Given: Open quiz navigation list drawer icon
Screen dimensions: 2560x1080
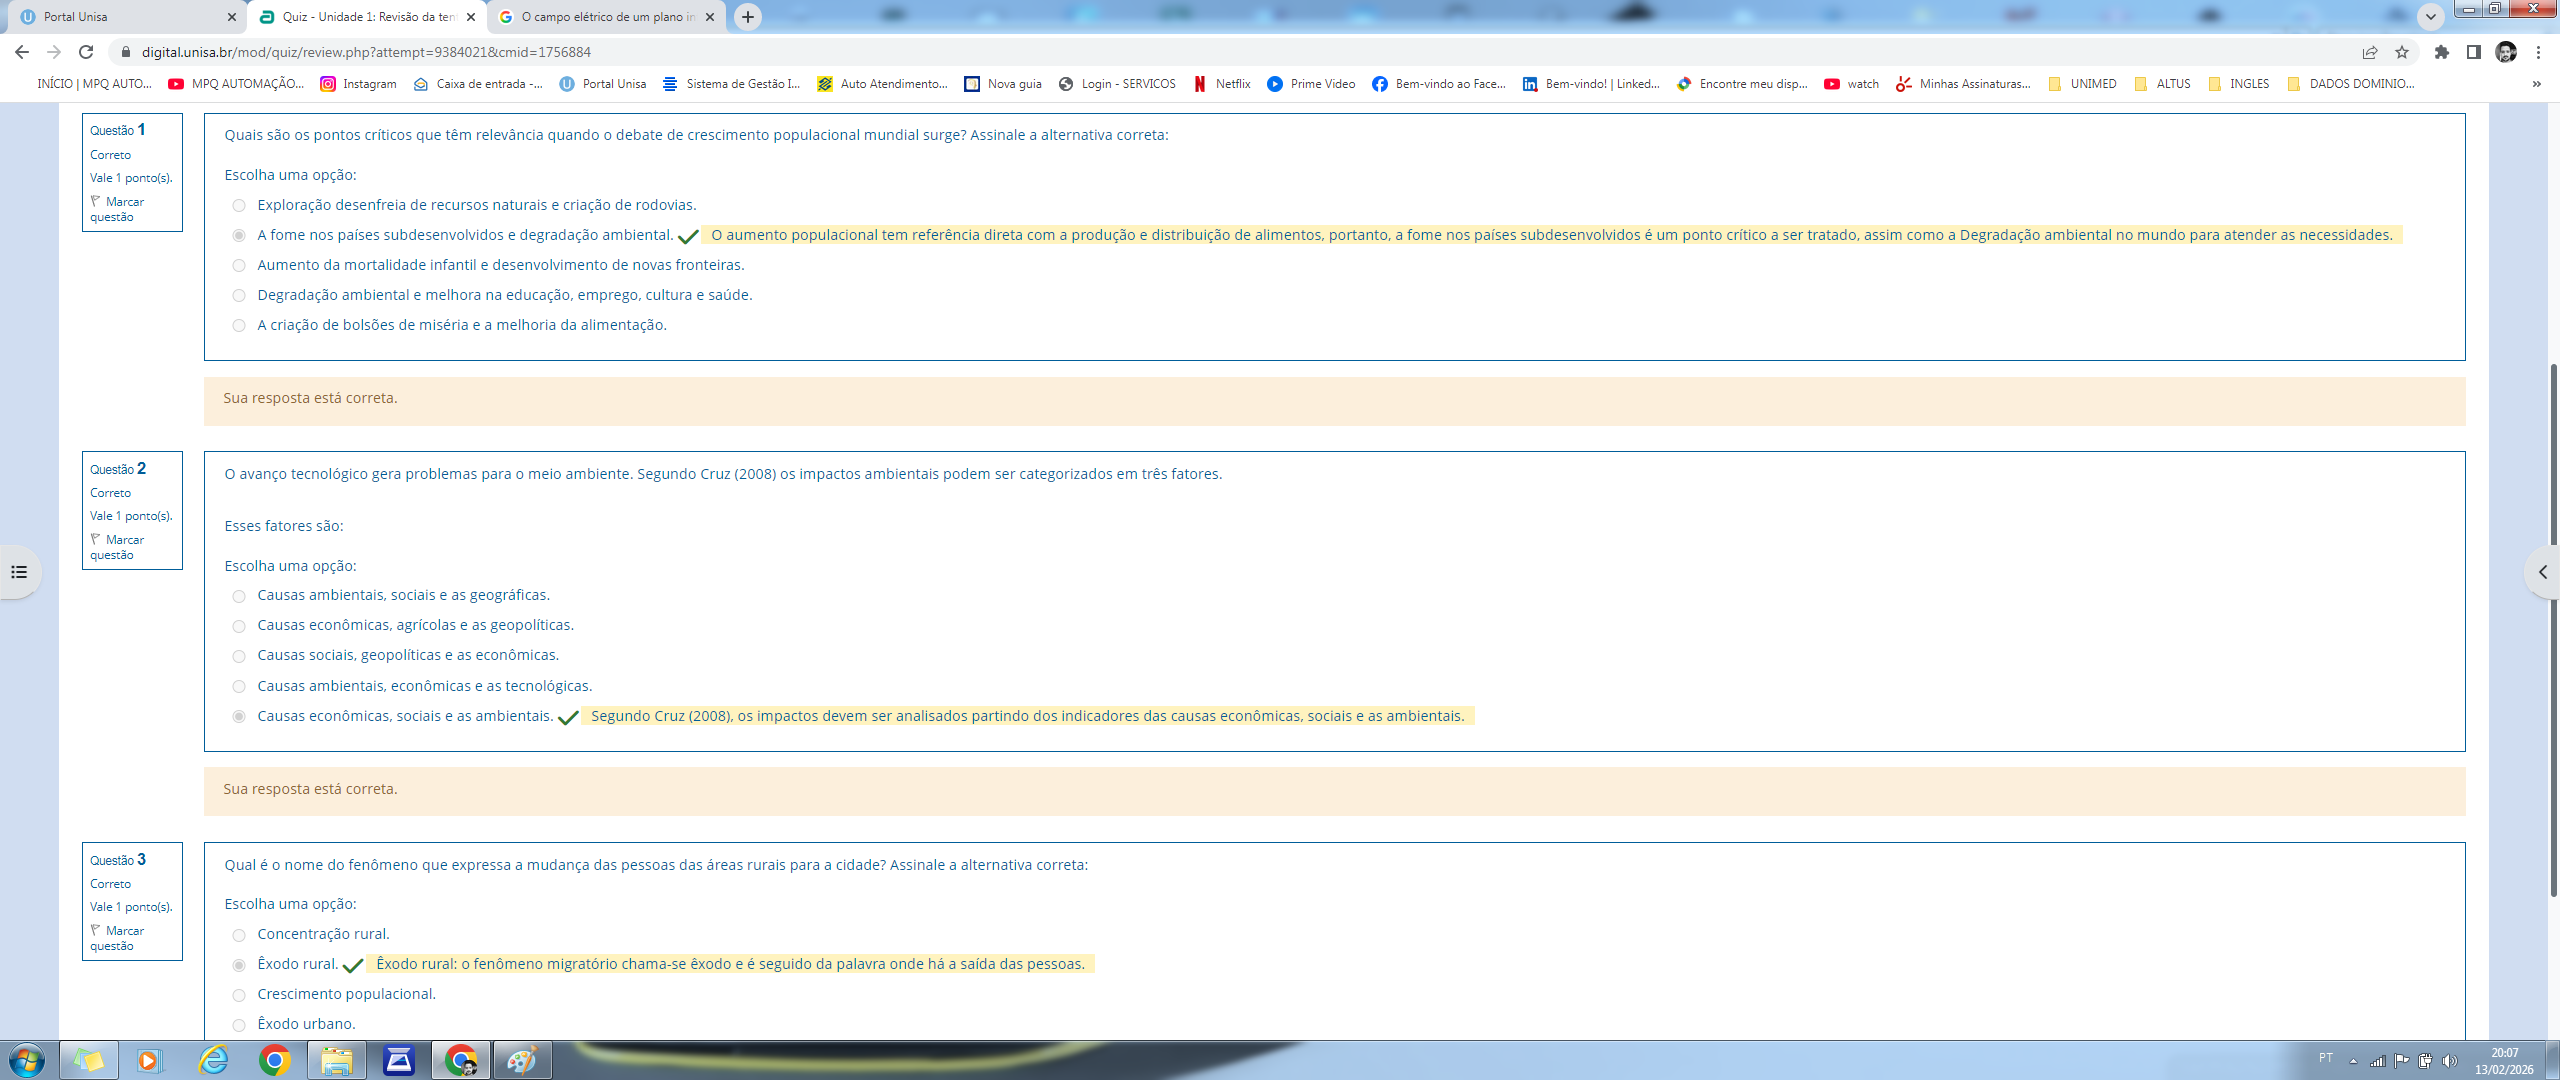Looking at the screenshot, I should click(19, 572).
